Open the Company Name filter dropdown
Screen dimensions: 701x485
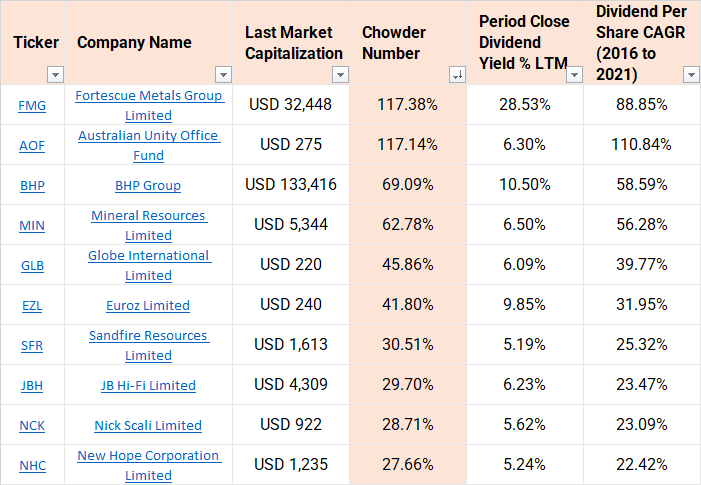point(223,75)
